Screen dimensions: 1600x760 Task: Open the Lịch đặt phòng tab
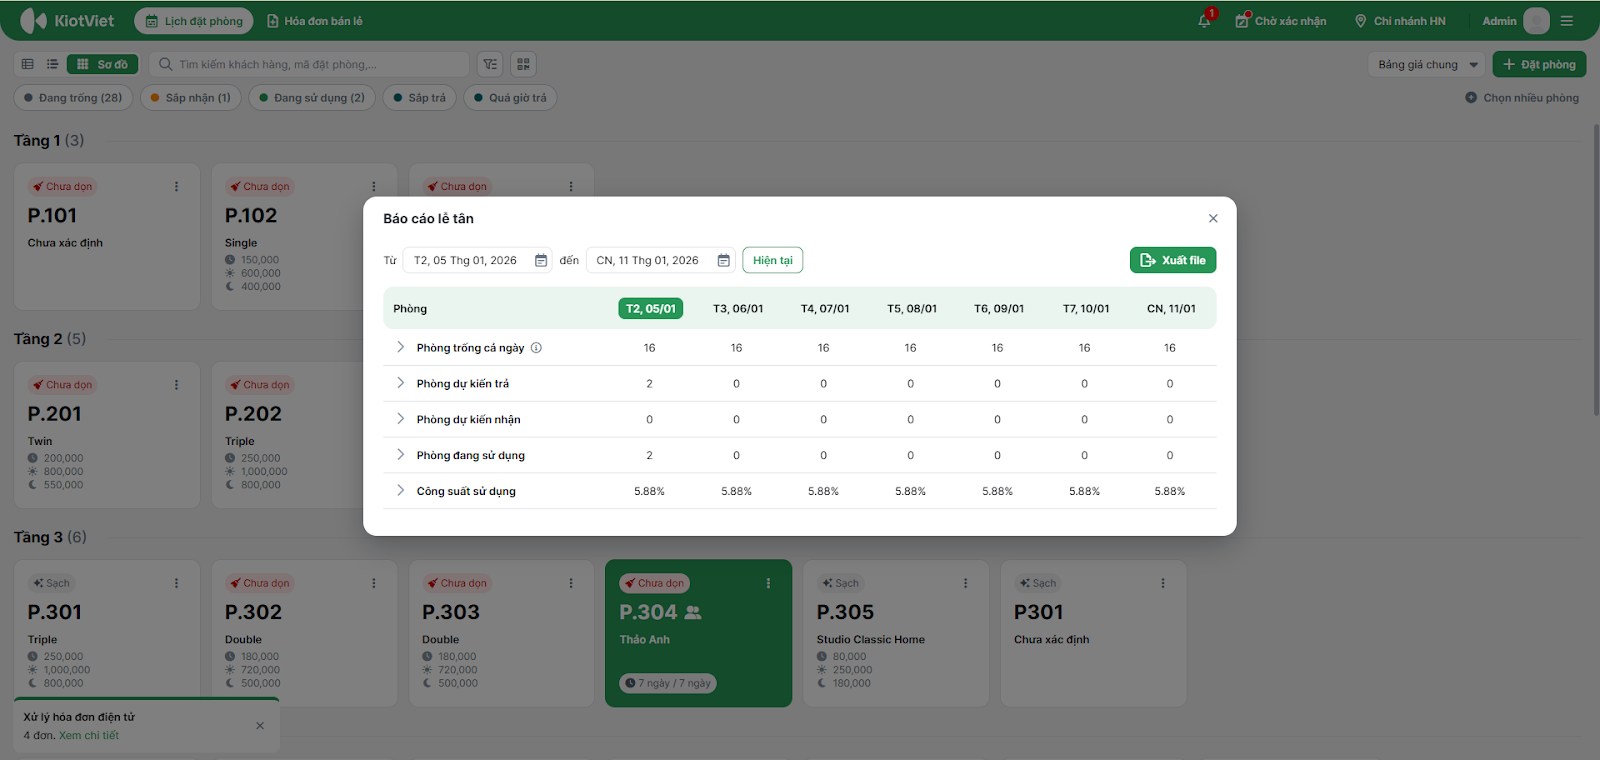(x=194, y=21)
